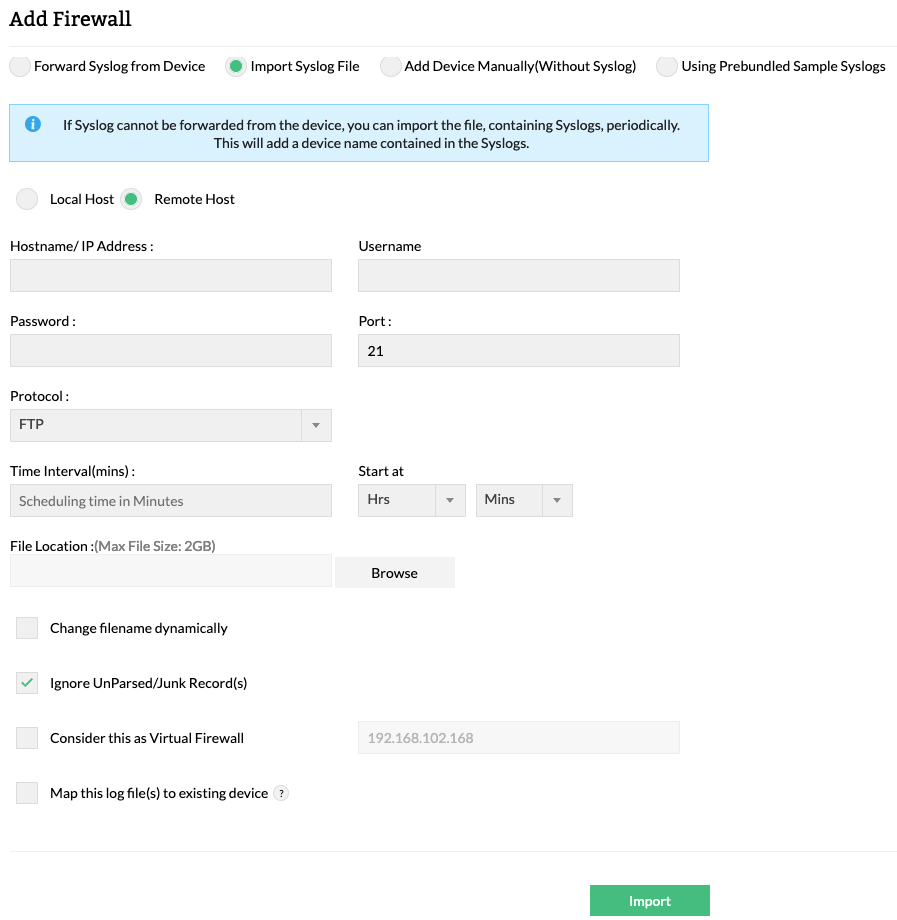Check Map this log file(s) to existing device
The width and height of the screenshot is (897, 920).
(x=27, y=793)
